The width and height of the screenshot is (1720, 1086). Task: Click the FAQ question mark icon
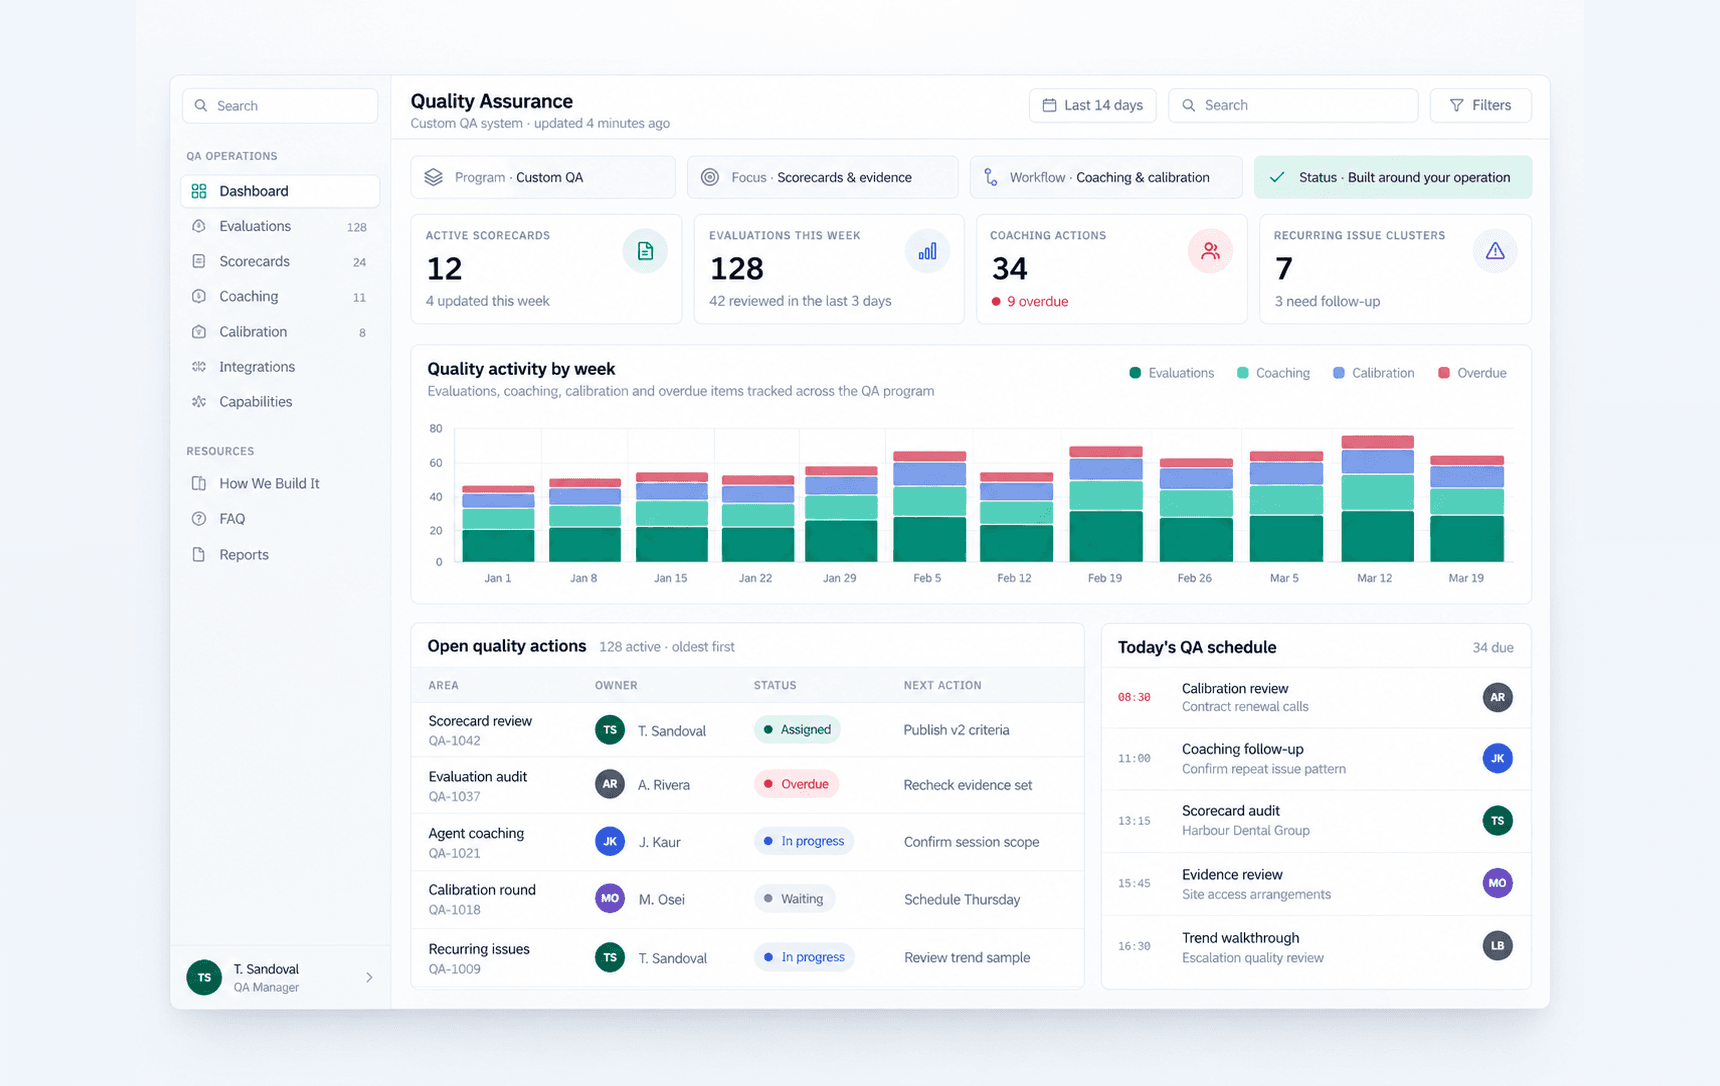tap(199, 519)
